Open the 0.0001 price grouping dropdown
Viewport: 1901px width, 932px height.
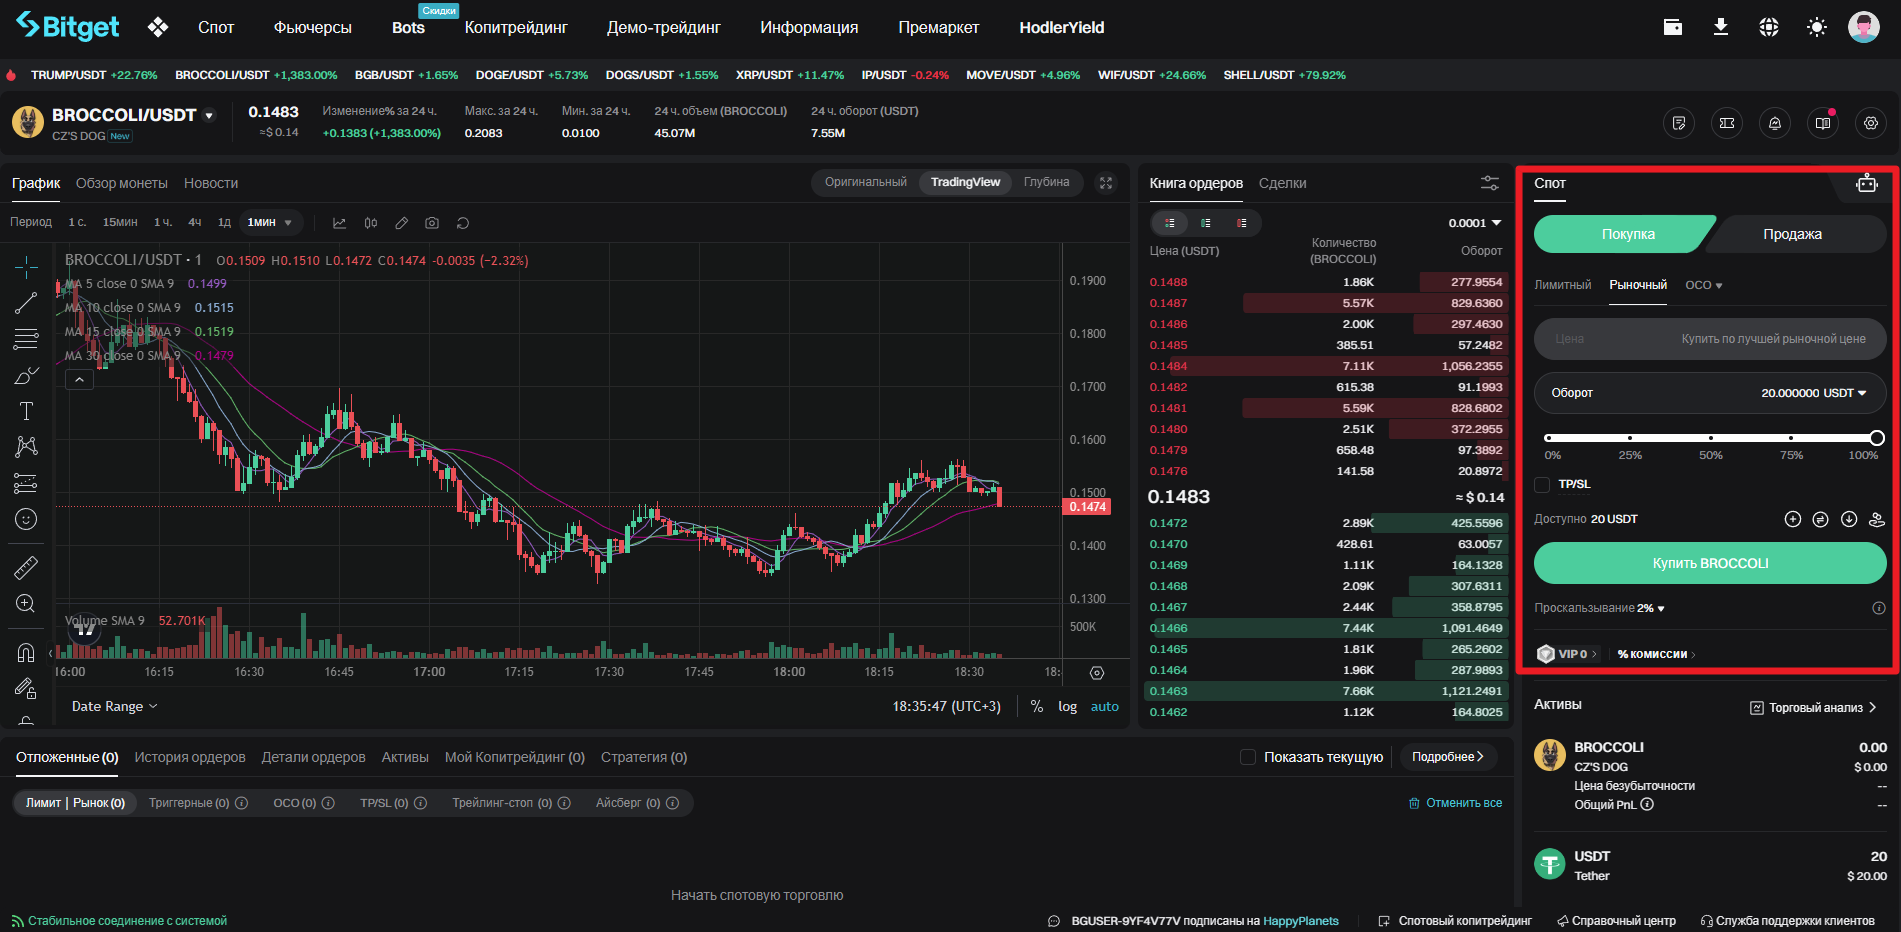pos(1475,223)
